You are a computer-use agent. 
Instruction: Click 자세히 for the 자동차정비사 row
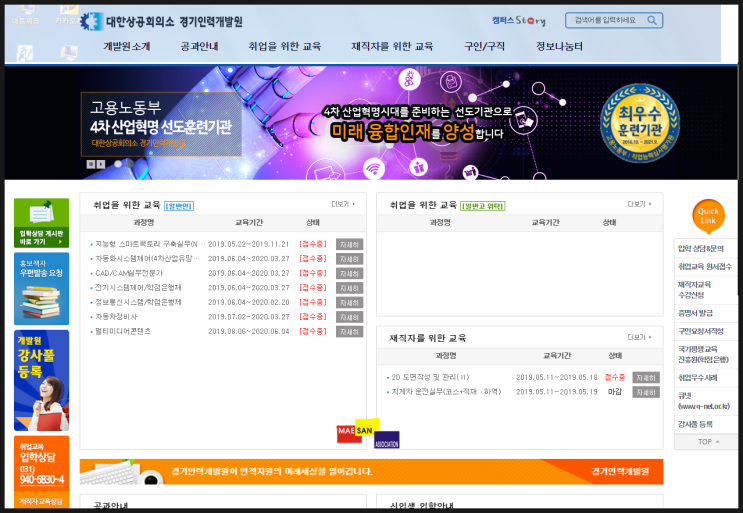point(350,317)
